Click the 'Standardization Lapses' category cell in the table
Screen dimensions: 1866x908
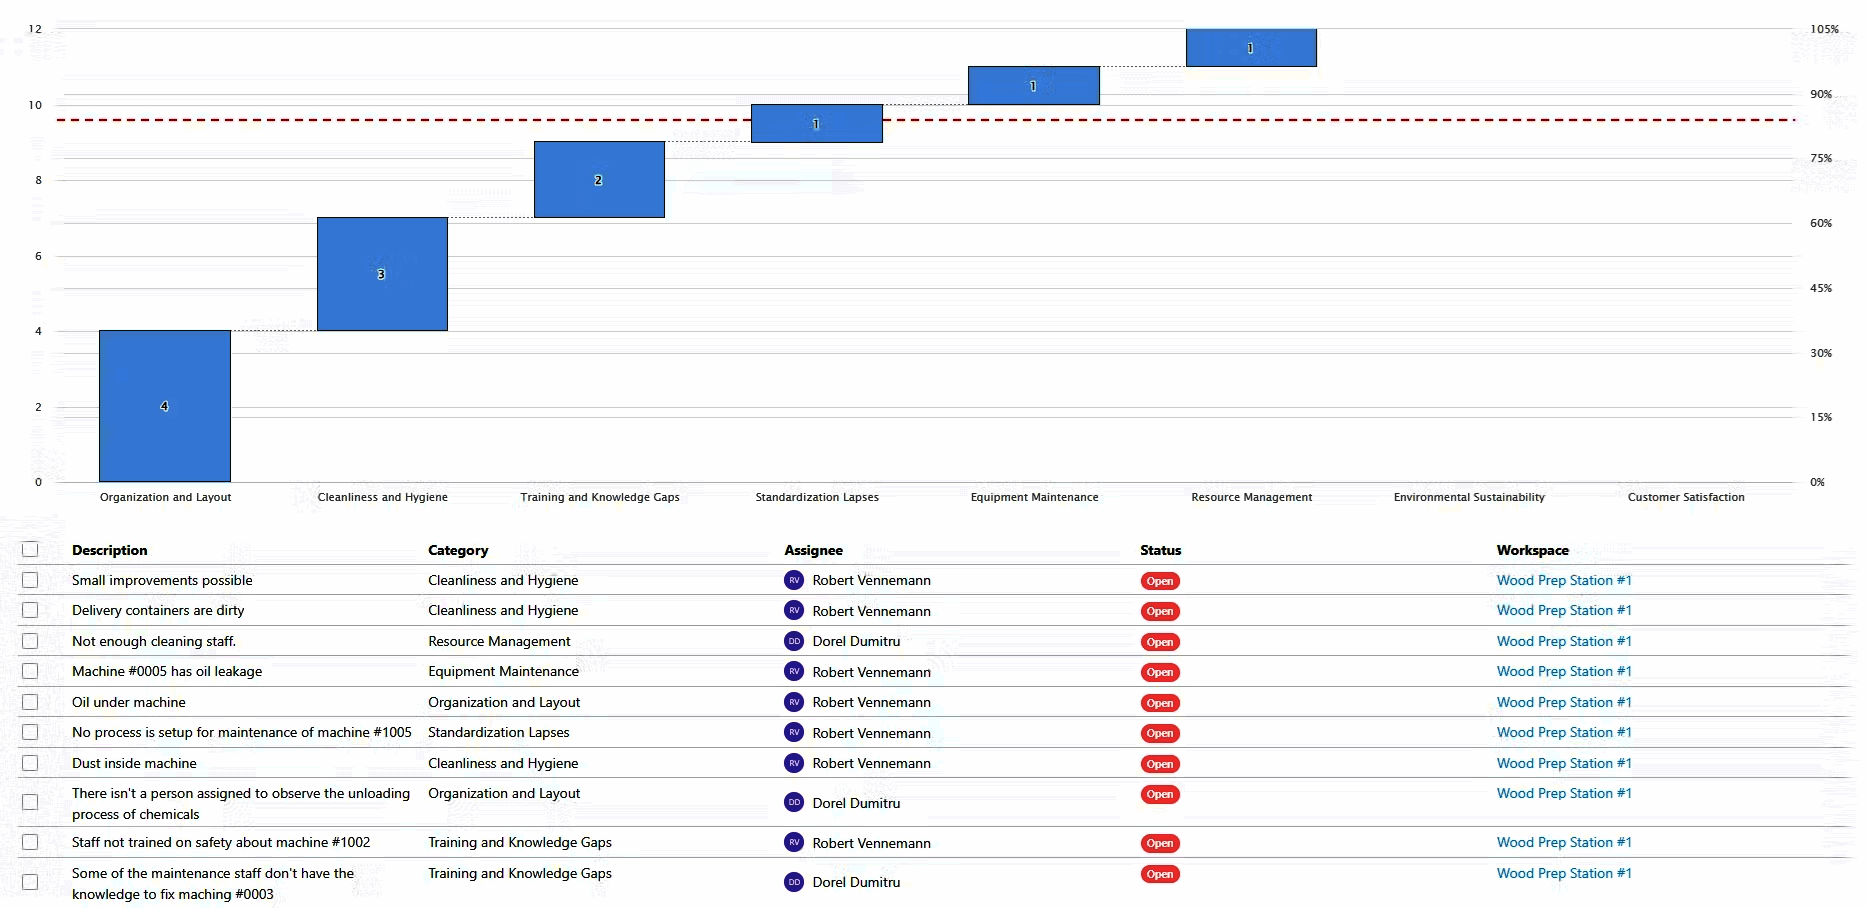pyautogui.click(x=499, y=732)
